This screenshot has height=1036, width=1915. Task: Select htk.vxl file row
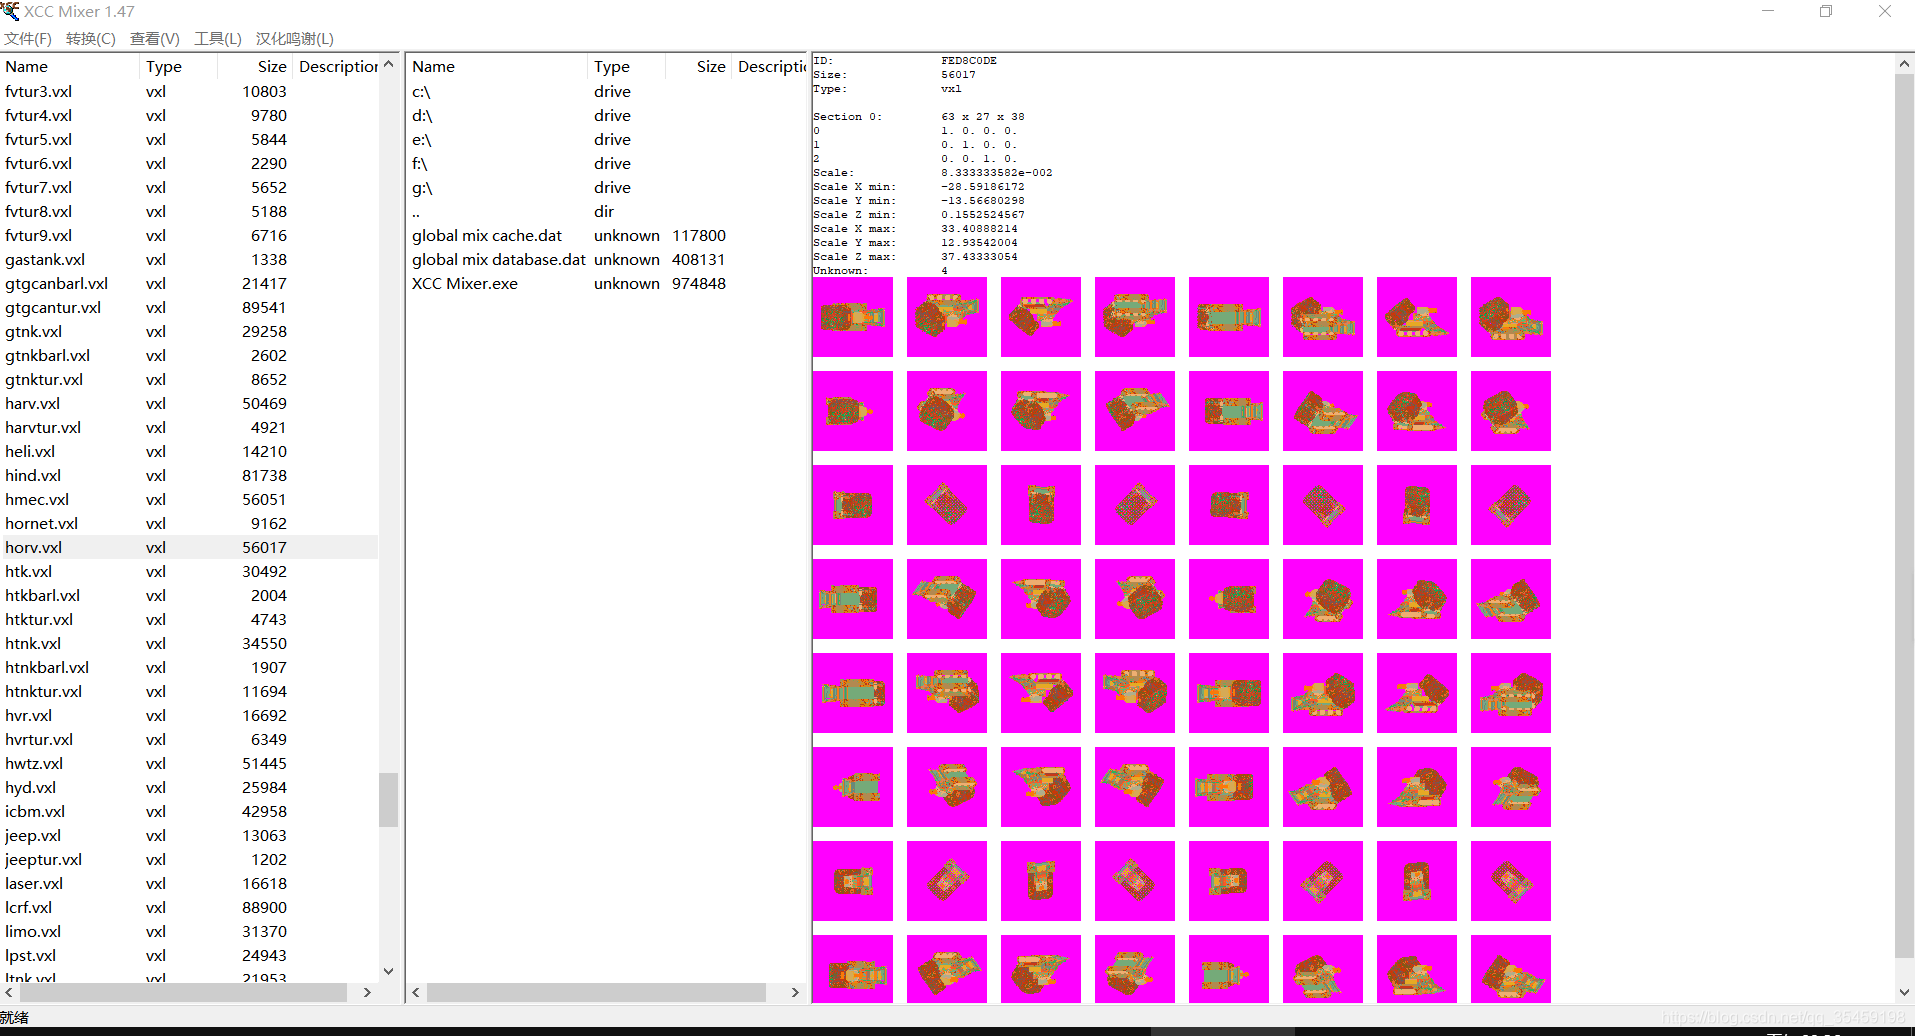190,572
